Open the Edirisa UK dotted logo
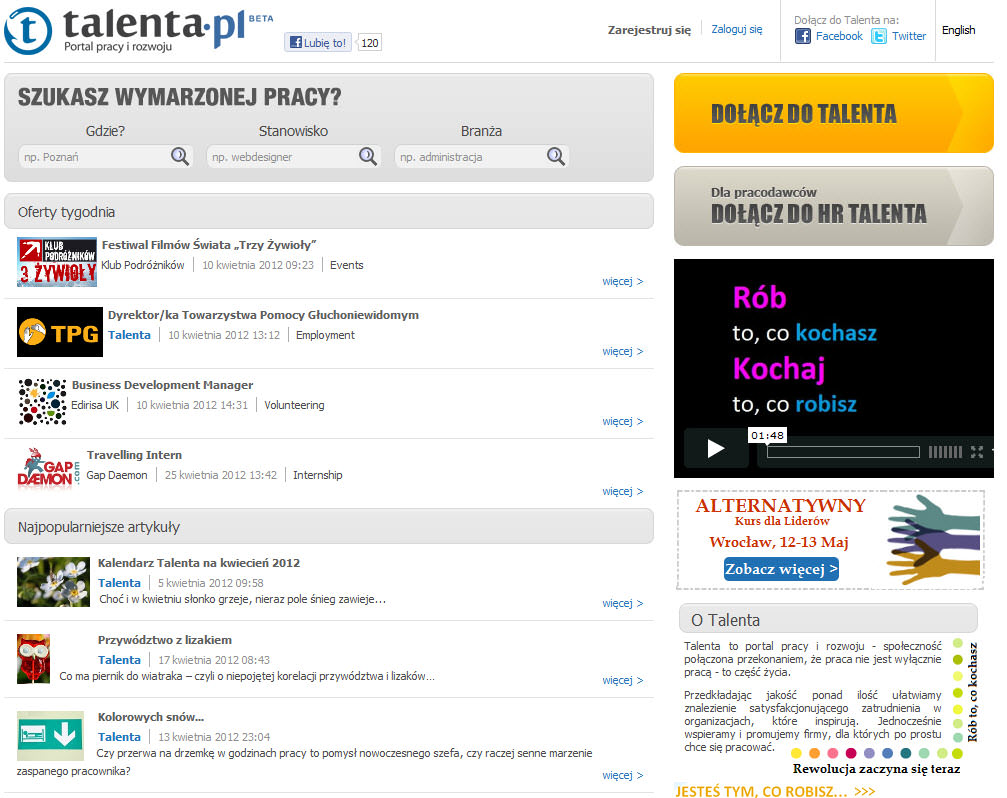 coord(42,402)
